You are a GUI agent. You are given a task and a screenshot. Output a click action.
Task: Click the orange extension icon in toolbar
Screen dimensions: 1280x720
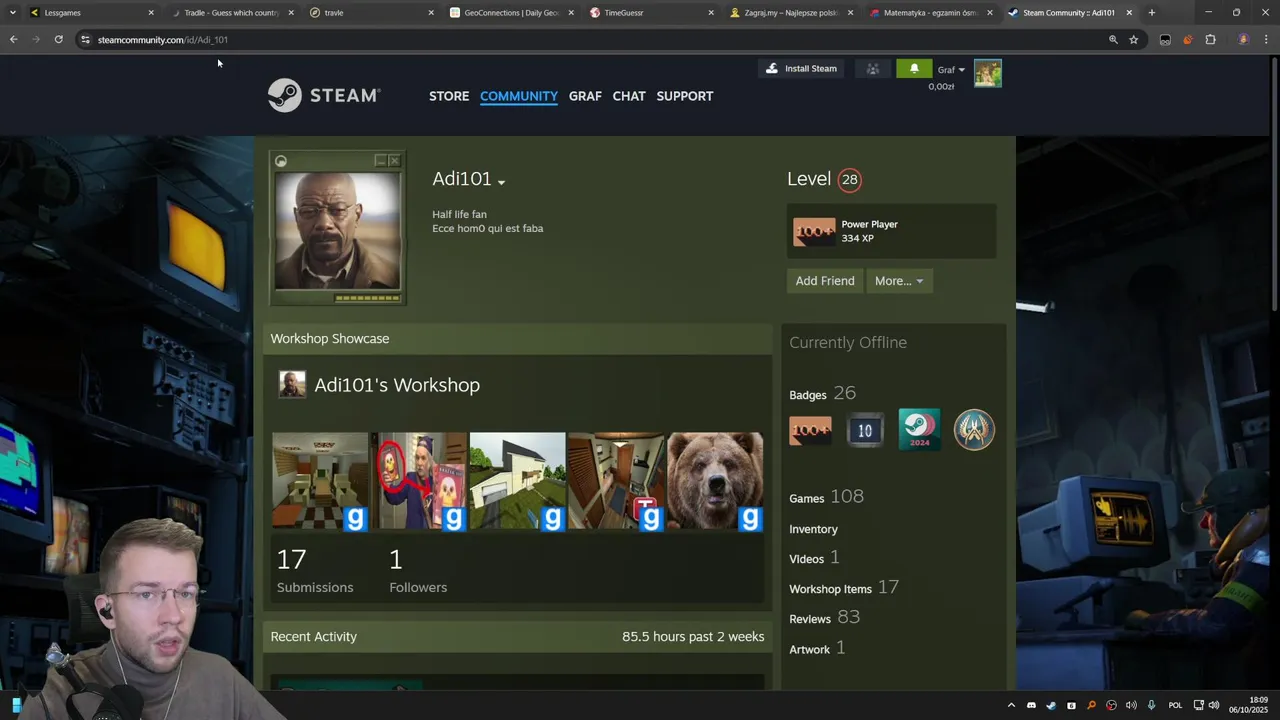1187,39
